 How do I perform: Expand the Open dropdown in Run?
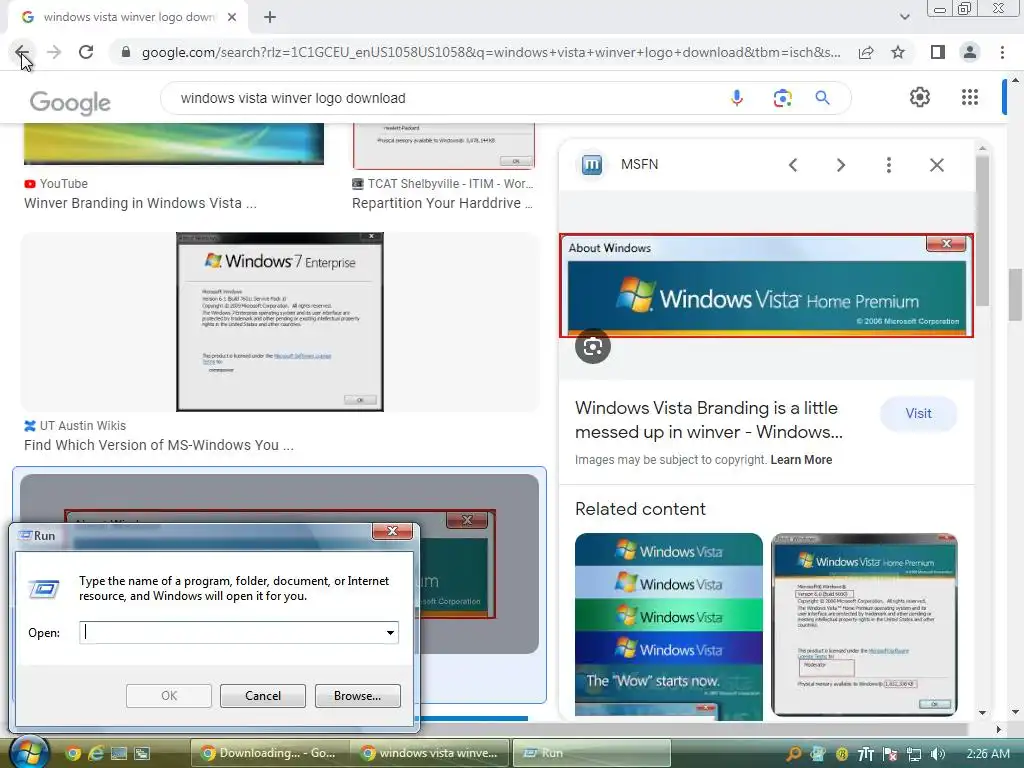pos(390,632)
